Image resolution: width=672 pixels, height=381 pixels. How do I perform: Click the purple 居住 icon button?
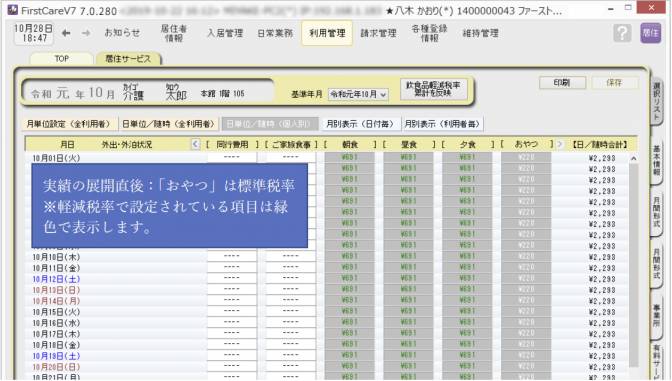click(x=651, y=33)
